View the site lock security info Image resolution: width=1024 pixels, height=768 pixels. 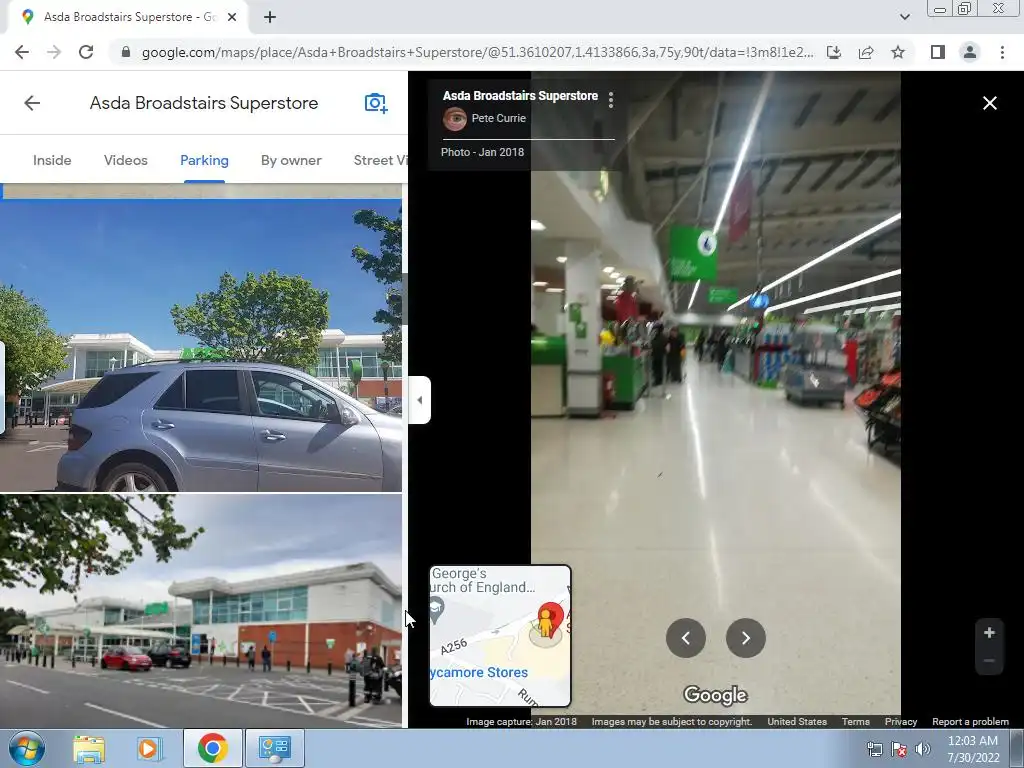pos(126,52)
